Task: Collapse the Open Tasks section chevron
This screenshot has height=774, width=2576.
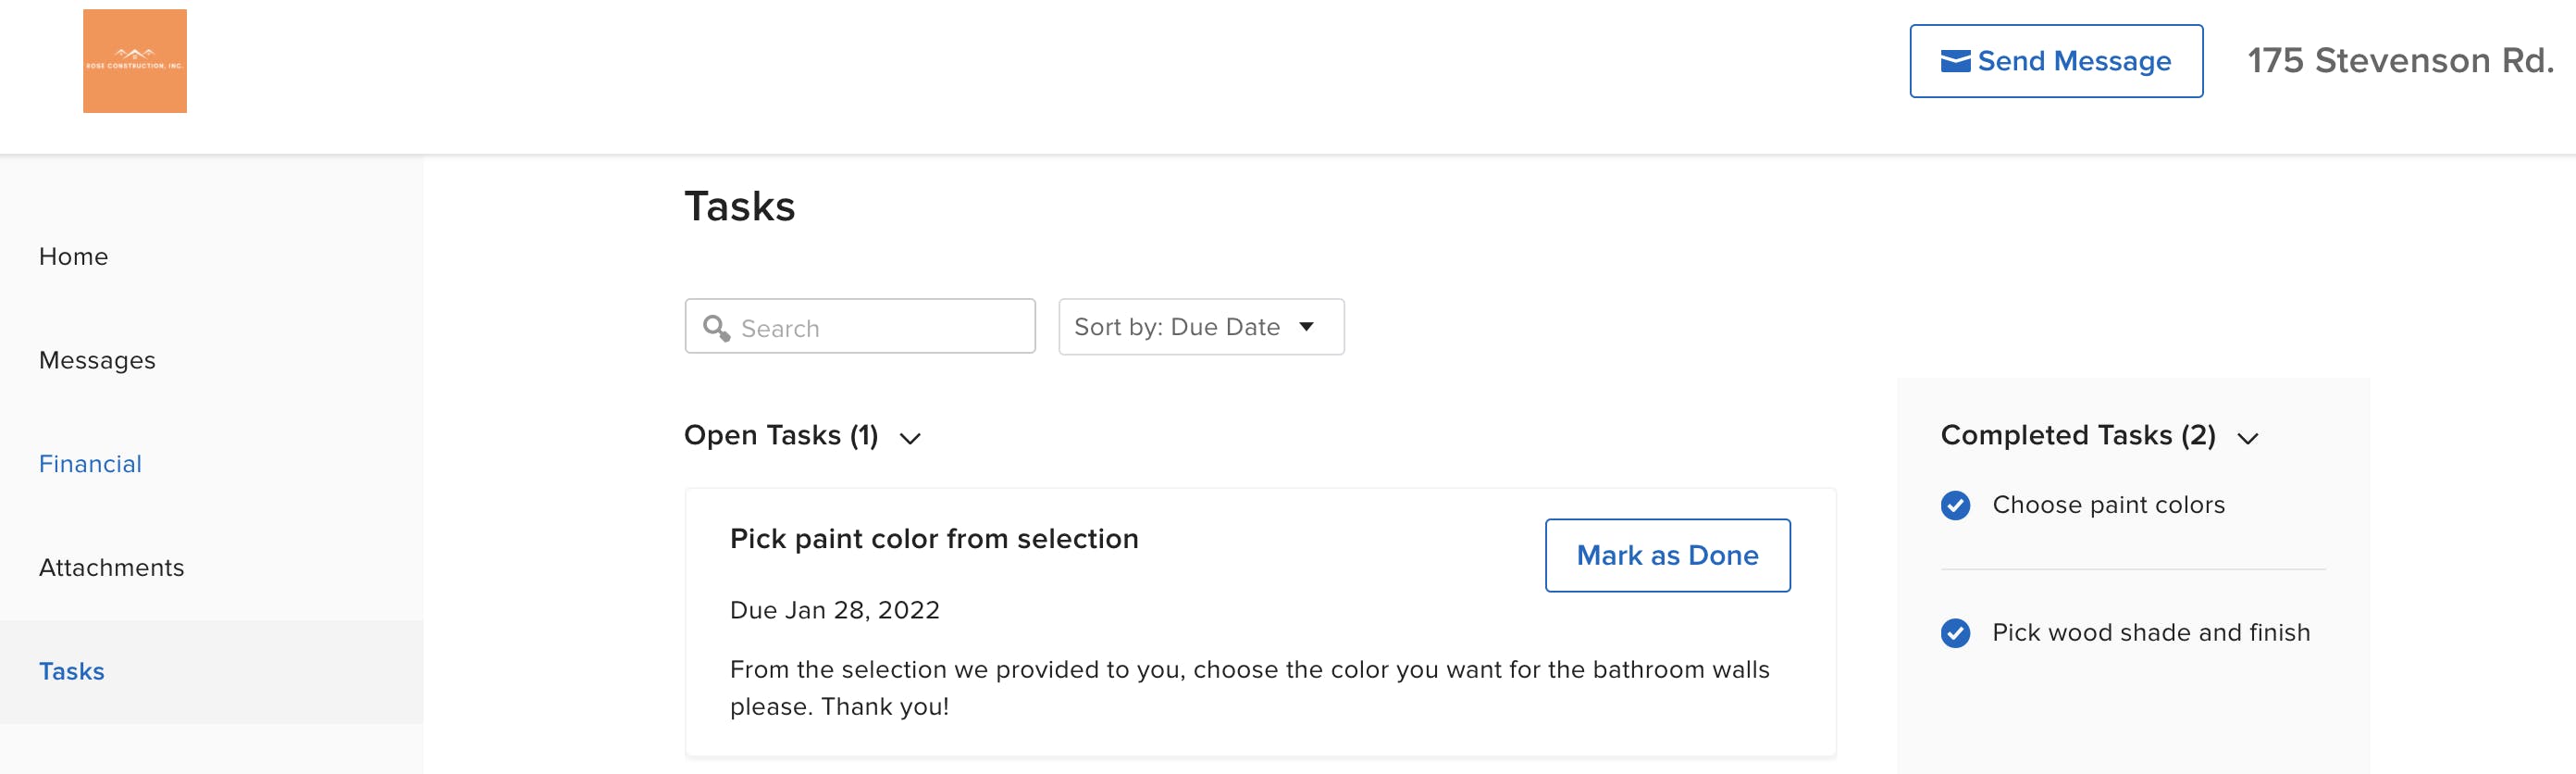Action: 910,438
